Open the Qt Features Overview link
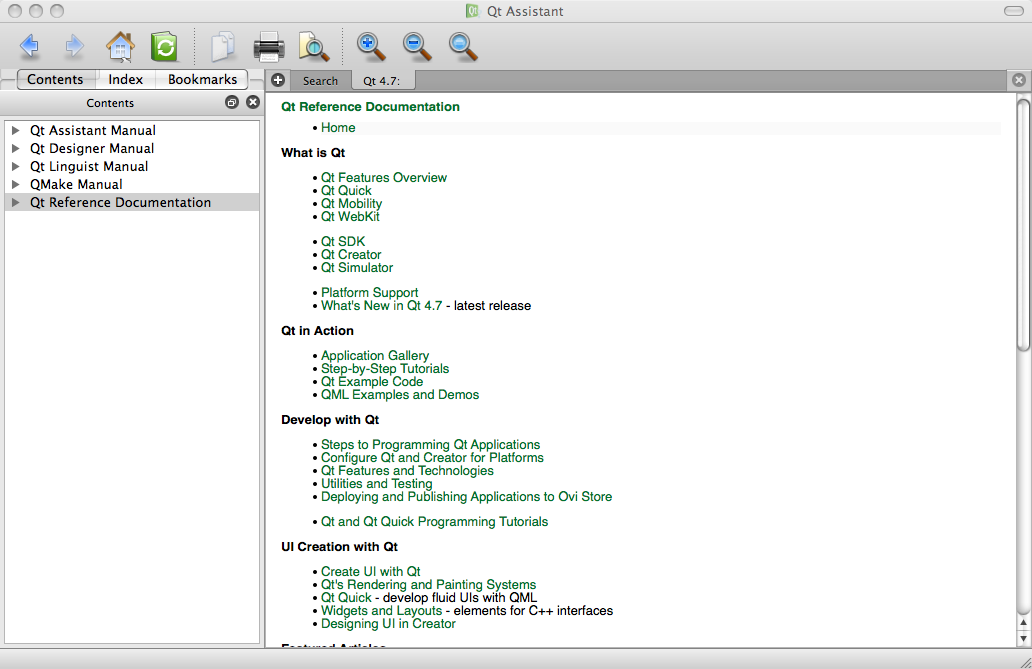This screenshot has width=1032, height=669. pyautogui.click(x=384, y=178)
